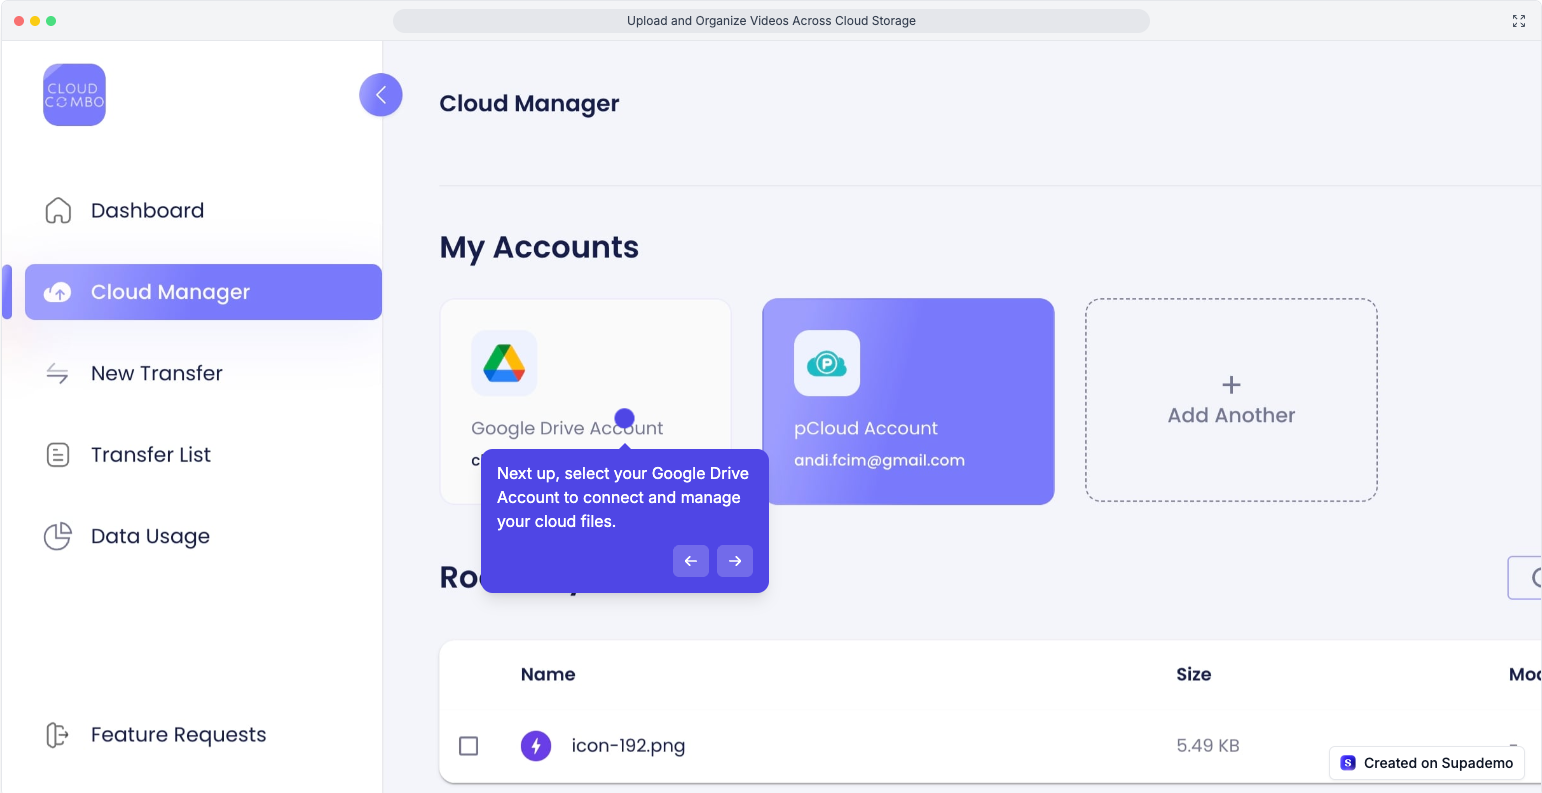Go back using the tooltip's left arrow

tap(691, 561)
